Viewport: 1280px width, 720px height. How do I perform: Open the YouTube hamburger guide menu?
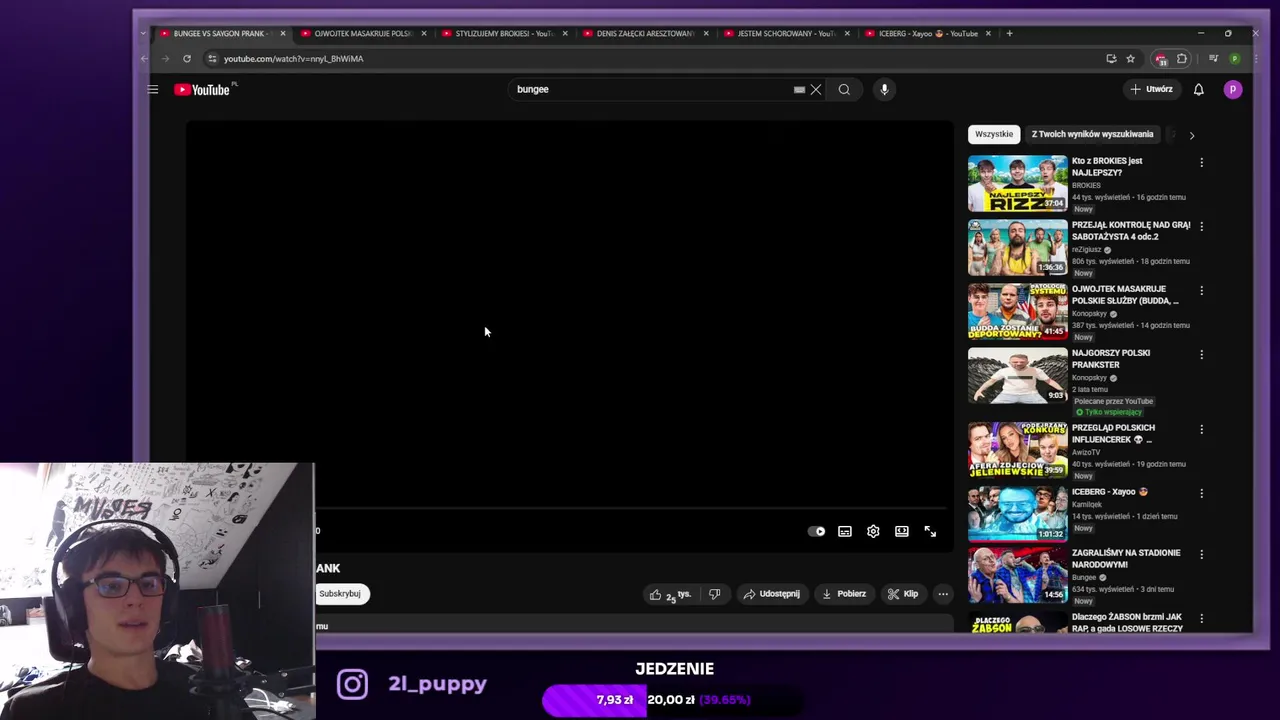pyautogui.click(x=153, y=89)
